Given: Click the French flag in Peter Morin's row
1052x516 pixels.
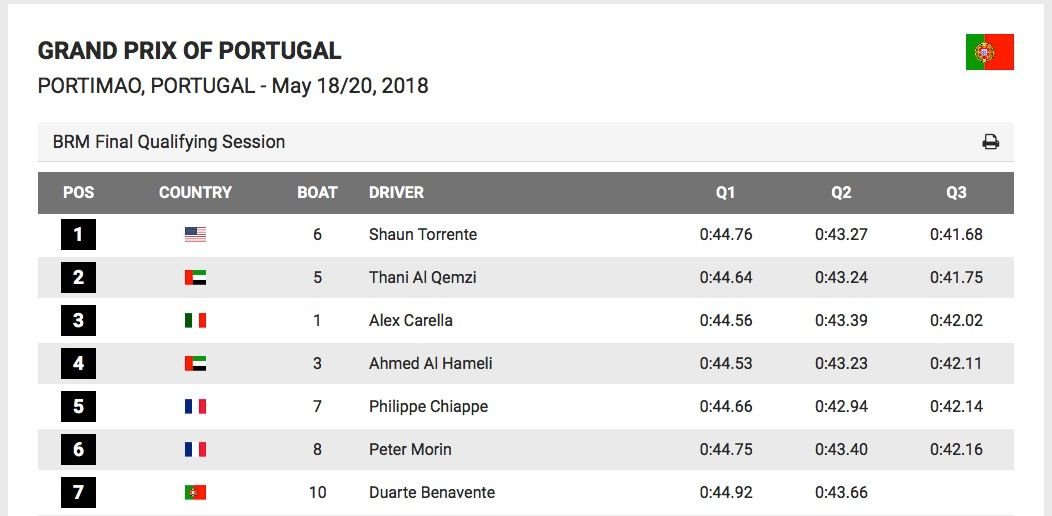Looking at the screenshot, I should tap(195, 449).
